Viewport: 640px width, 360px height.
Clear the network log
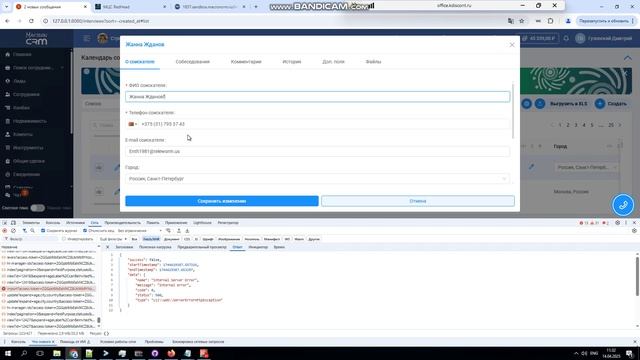click(x=13, y=231)
